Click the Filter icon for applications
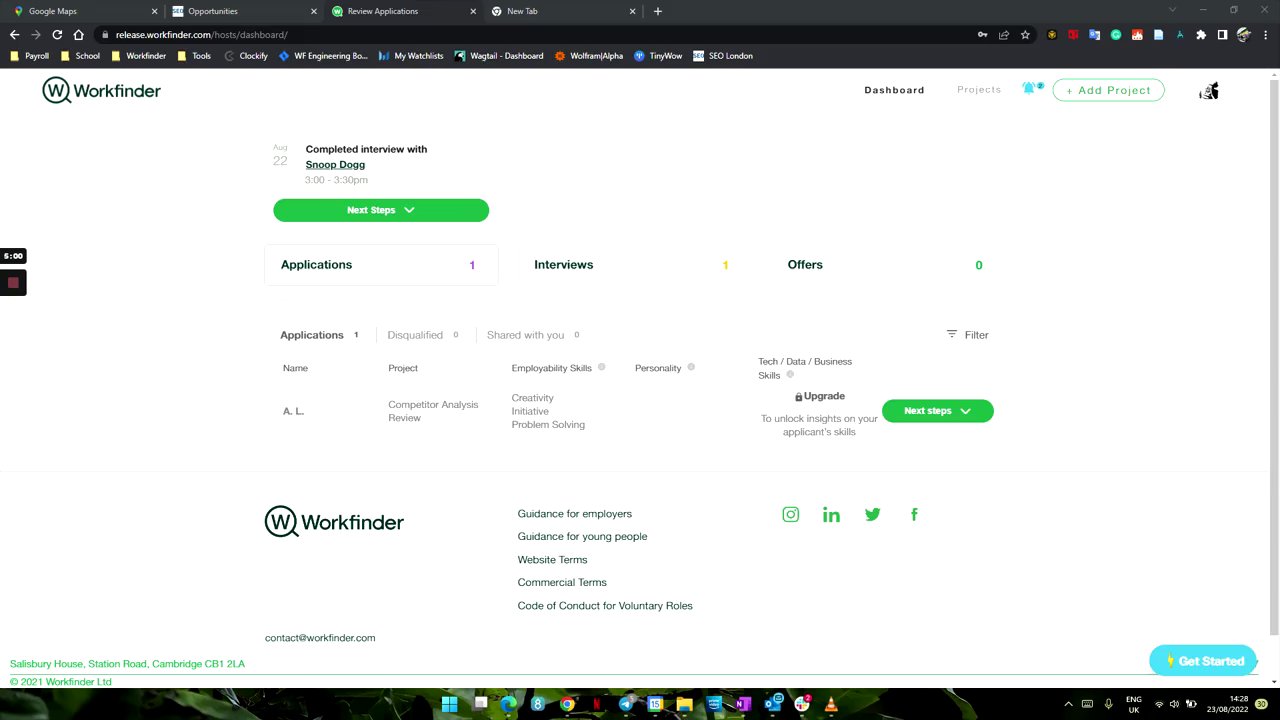The image size is (1280, 720). (952, 334)
